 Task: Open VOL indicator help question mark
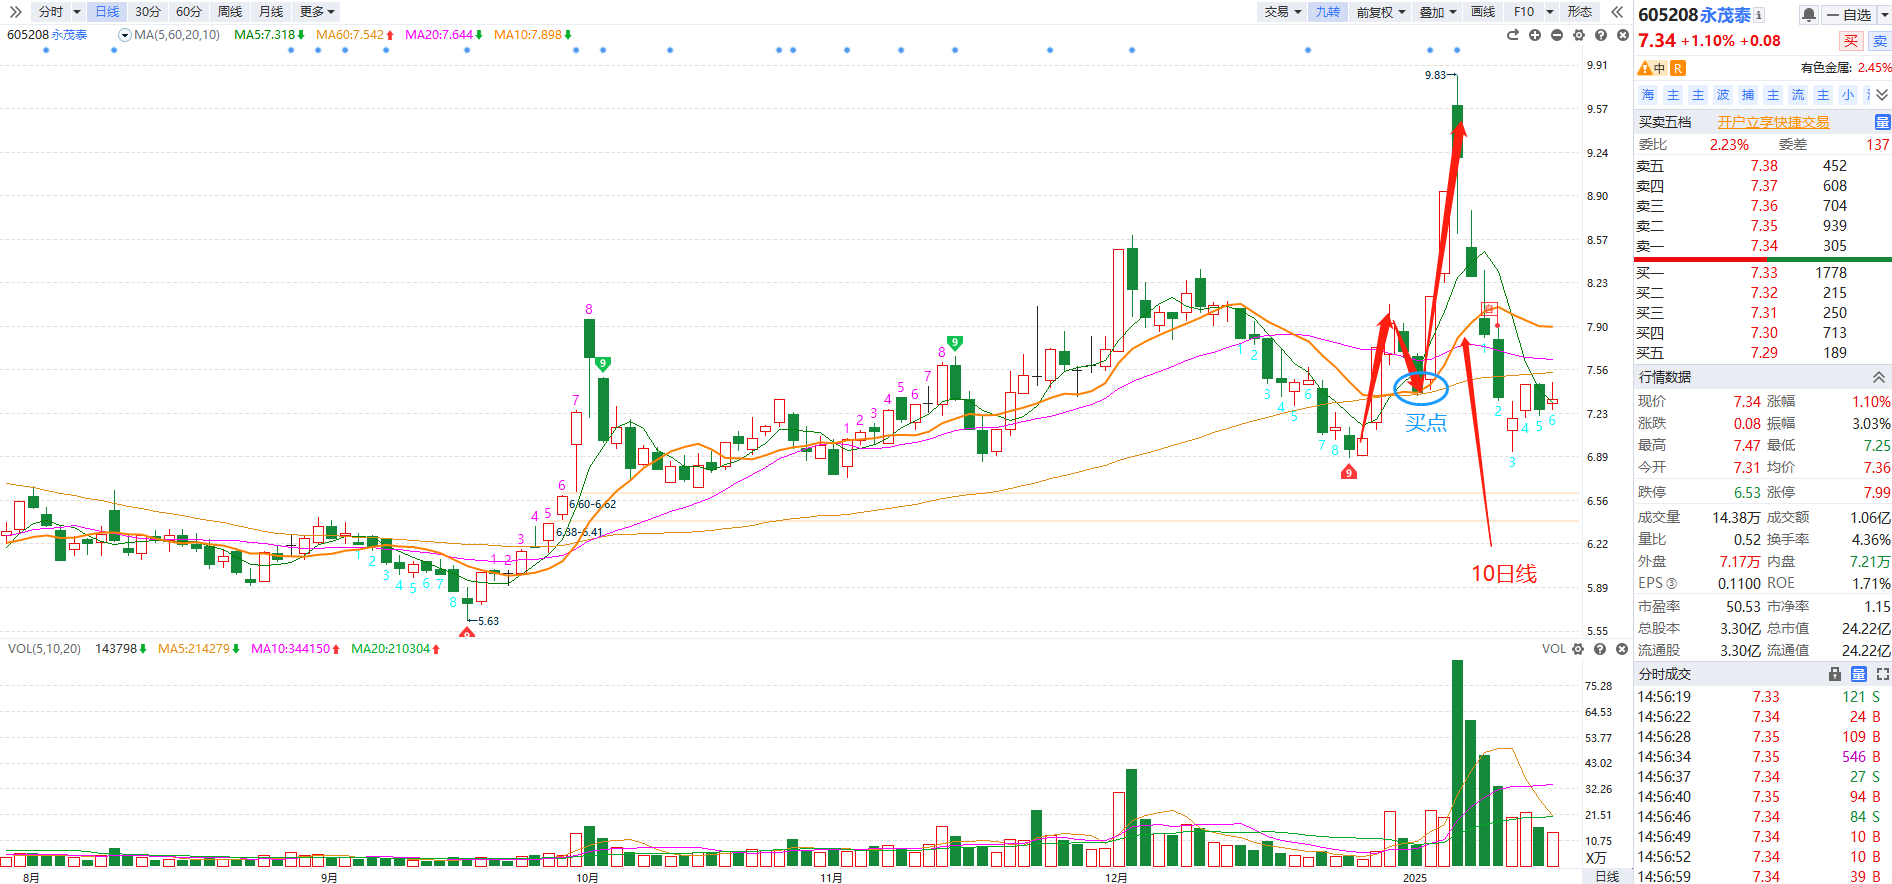pyautogui.click(x=1600, y=649)
